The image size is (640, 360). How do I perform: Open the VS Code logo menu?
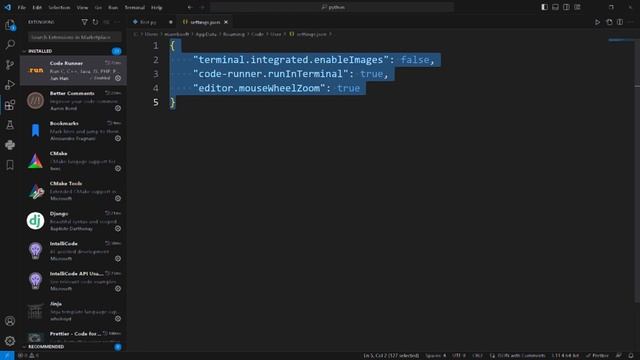[7, 7]
